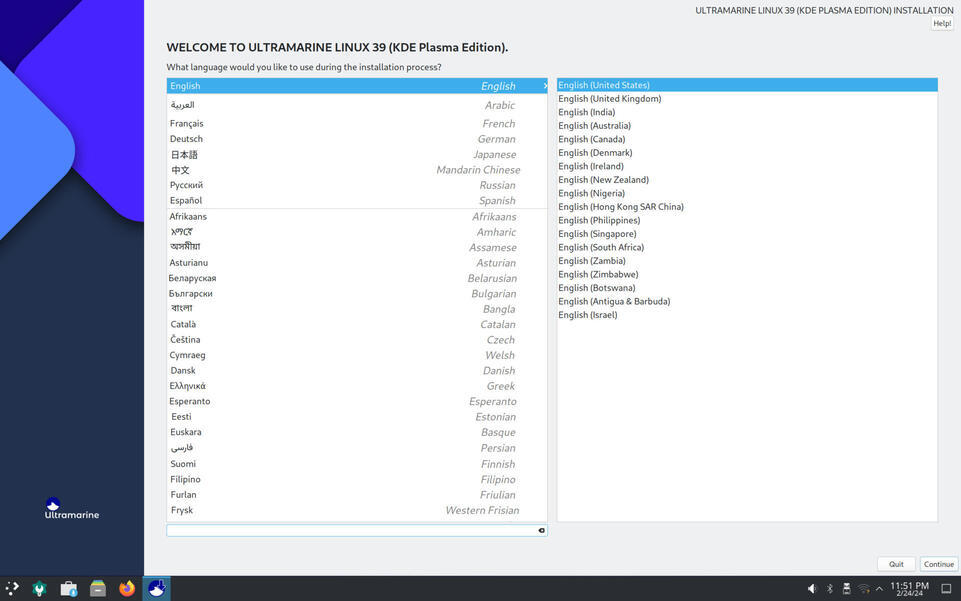Choose English (United States) locale
This screenshot has height=601, width=961.
click(x=747, y=85)
